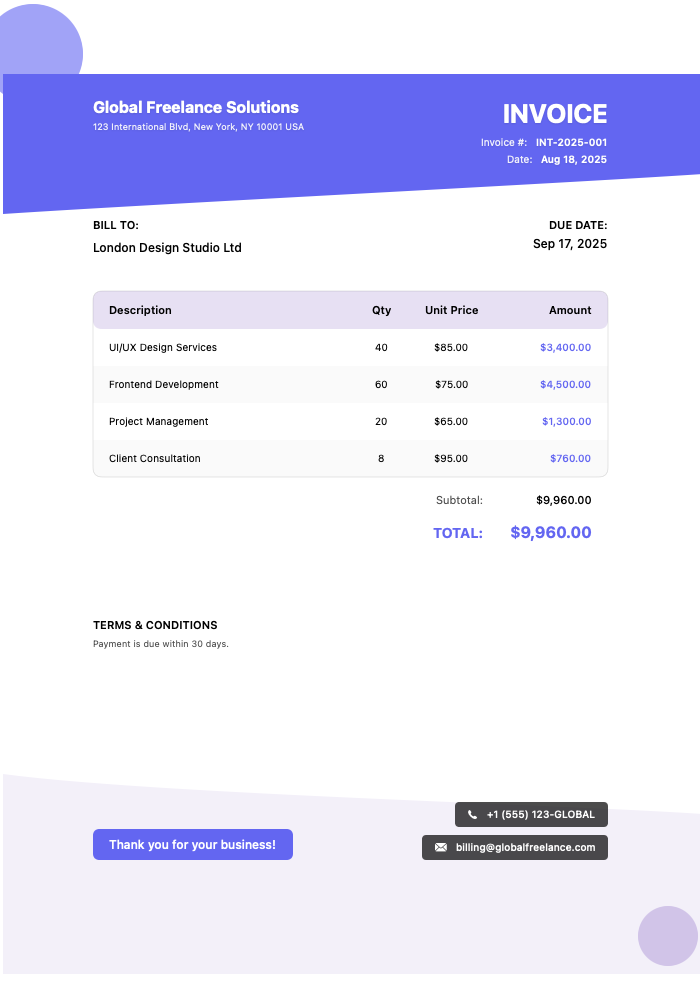
Task: Click the Description column header
Action: pos(140,310)
